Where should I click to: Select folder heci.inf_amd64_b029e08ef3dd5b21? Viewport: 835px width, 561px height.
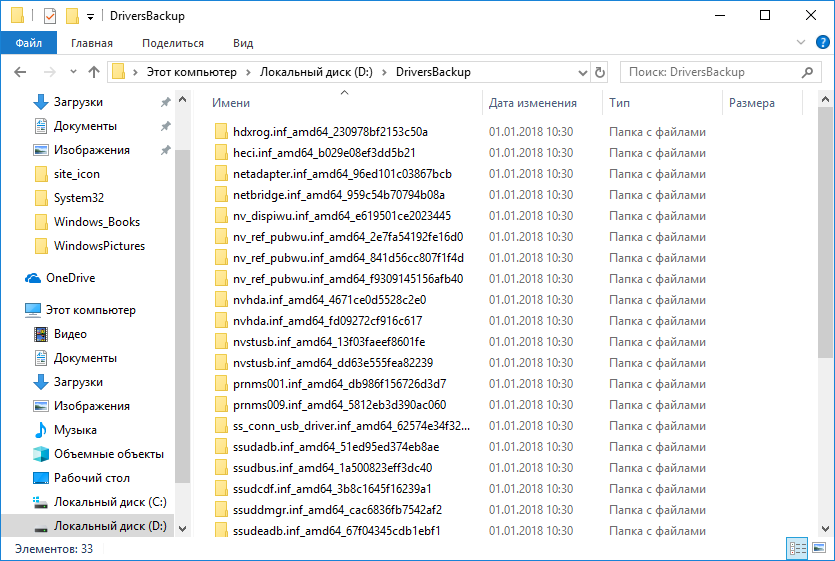pos(324,152)
